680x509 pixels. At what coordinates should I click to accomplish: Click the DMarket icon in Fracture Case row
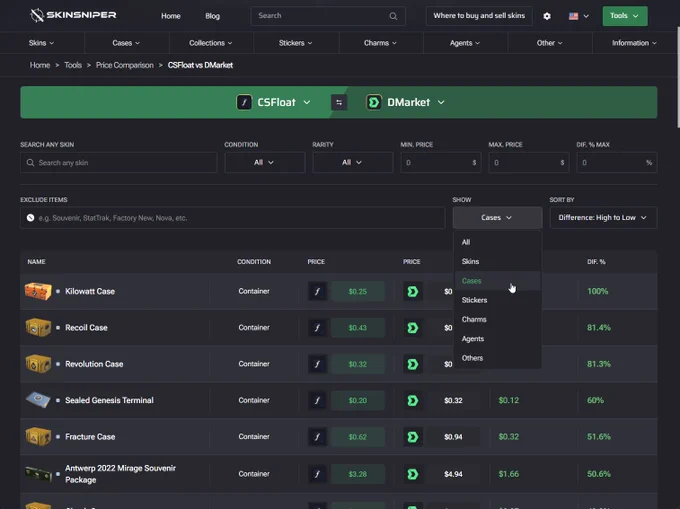coord(412,437)
